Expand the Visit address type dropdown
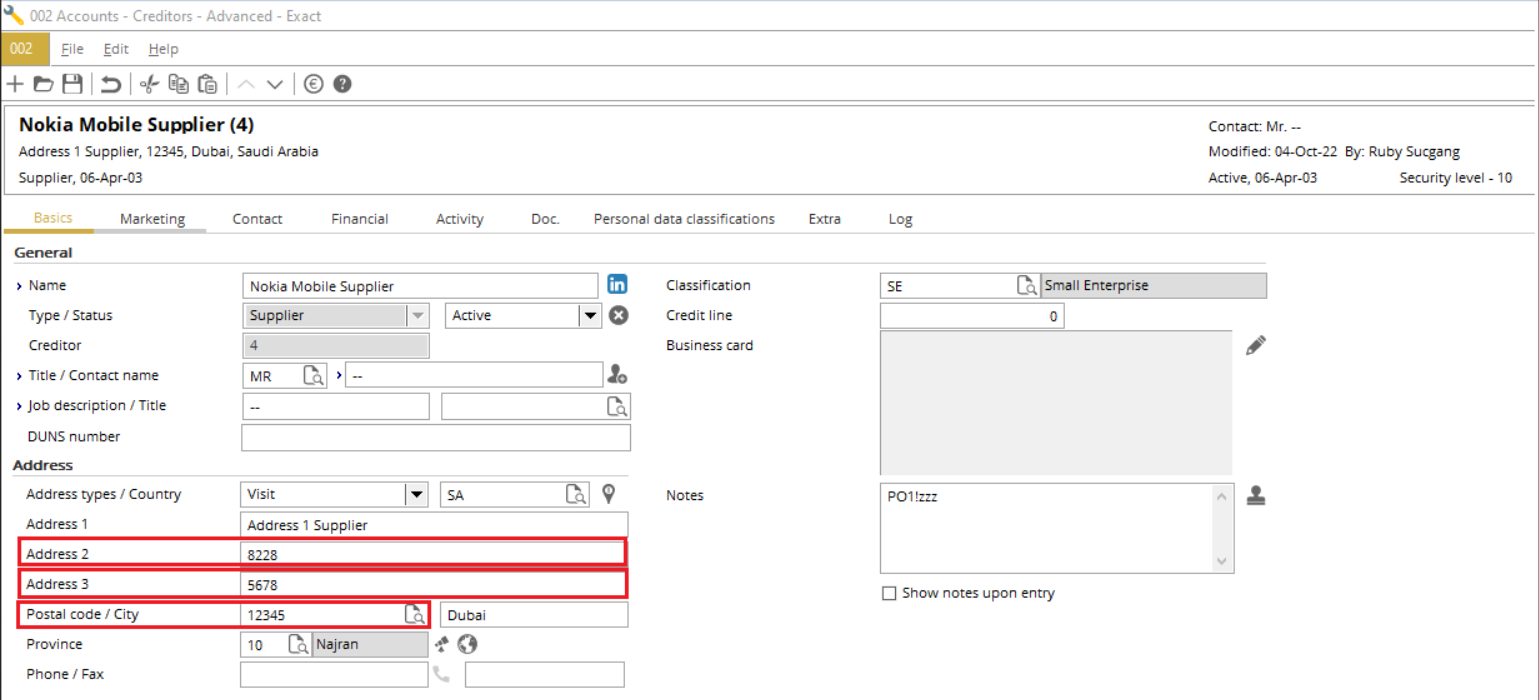The image size is (1539, 700). point(416,494)
